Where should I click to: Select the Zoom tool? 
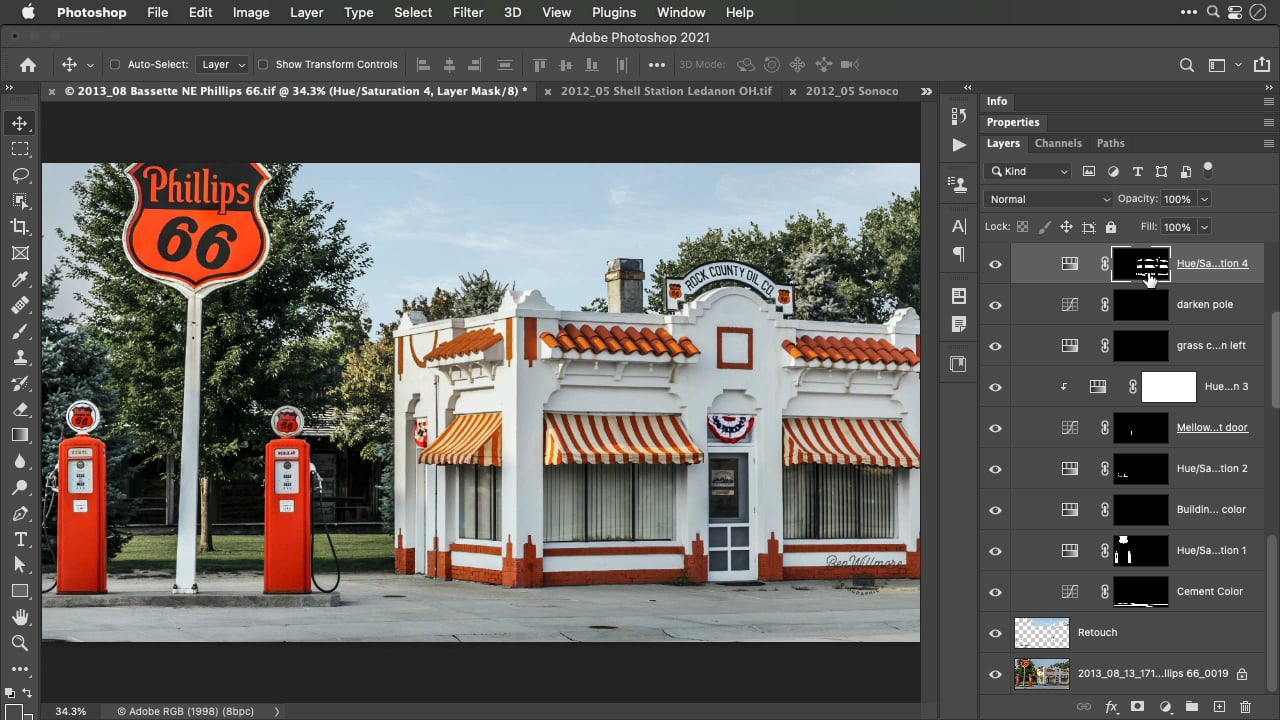pyautogui.click(x=20, y=643)
